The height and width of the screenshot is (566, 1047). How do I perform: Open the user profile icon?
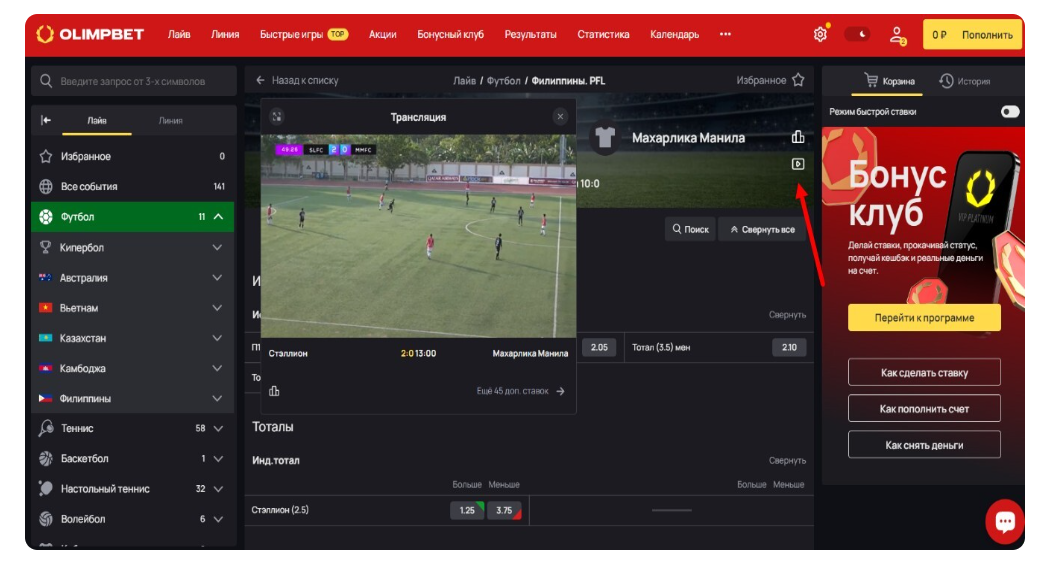pos(897,35)
